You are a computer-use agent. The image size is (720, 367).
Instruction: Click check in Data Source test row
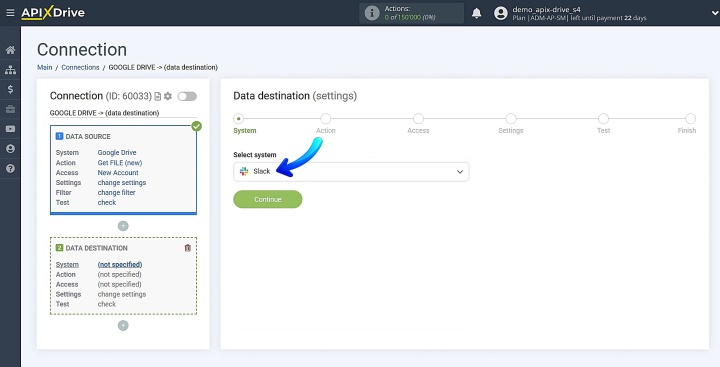click(107, 203)
